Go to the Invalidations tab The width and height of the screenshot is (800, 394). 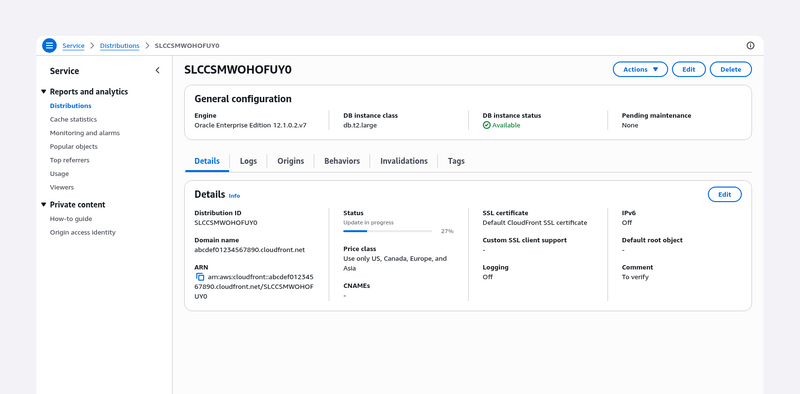[404, 161]
